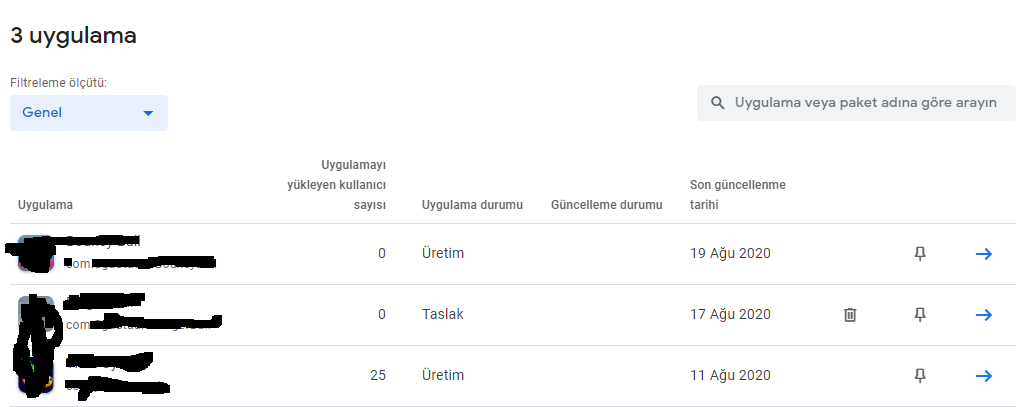Select first app's thumbnail icon
The width and height of the screenshot is (1034, 407).
click(x=36, y=253)
